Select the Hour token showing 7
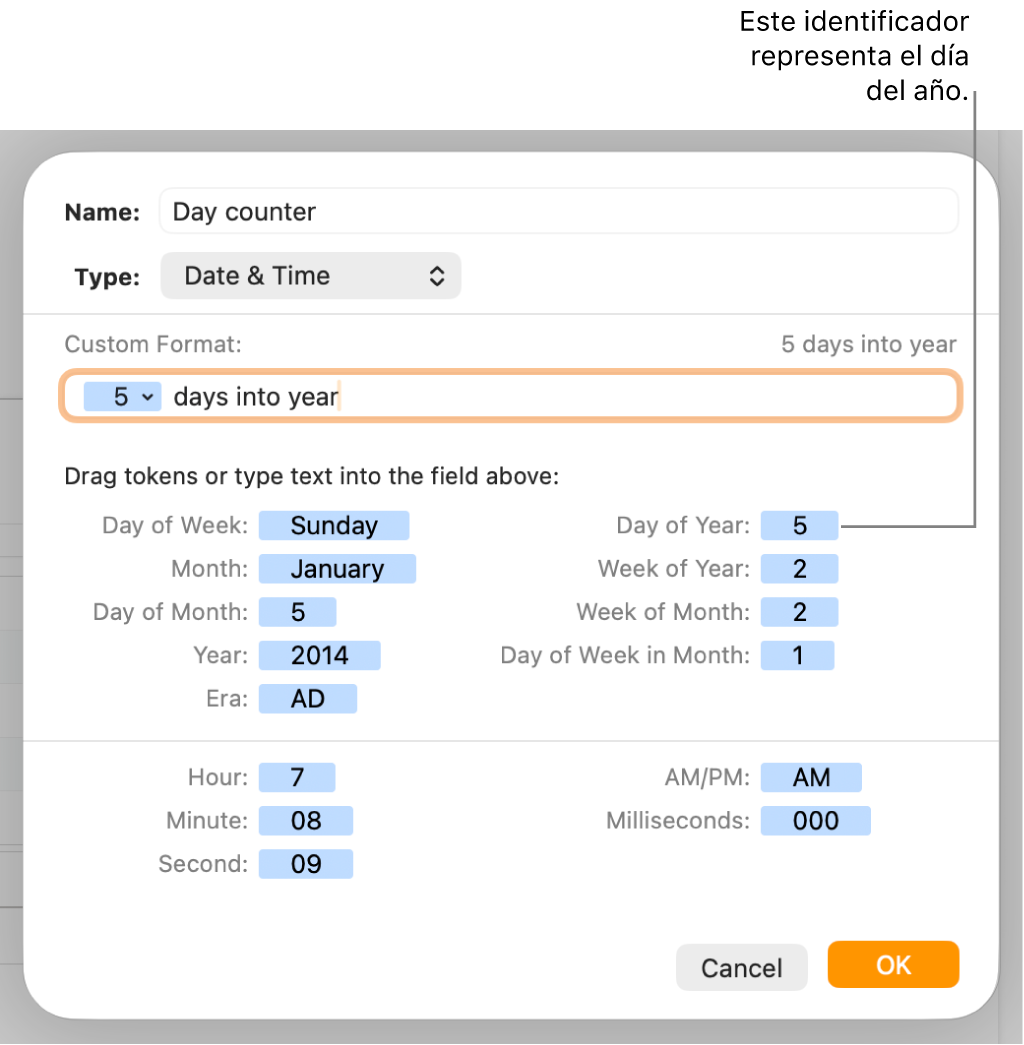This screenshot has width=1024, height=1045. pyautogui.click(x=297, y=777)
